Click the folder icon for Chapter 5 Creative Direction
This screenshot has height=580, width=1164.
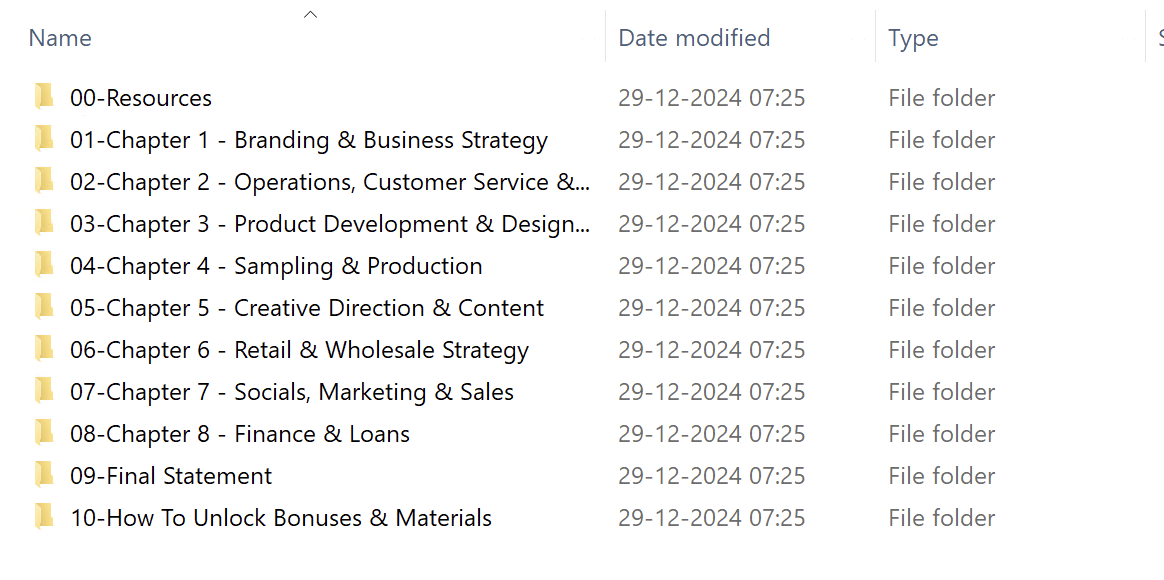point(43,307)
